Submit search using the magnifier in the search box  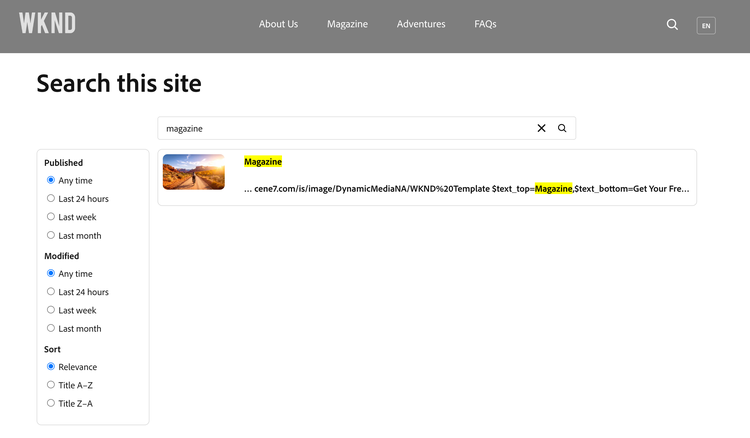(x=562, y=128)
